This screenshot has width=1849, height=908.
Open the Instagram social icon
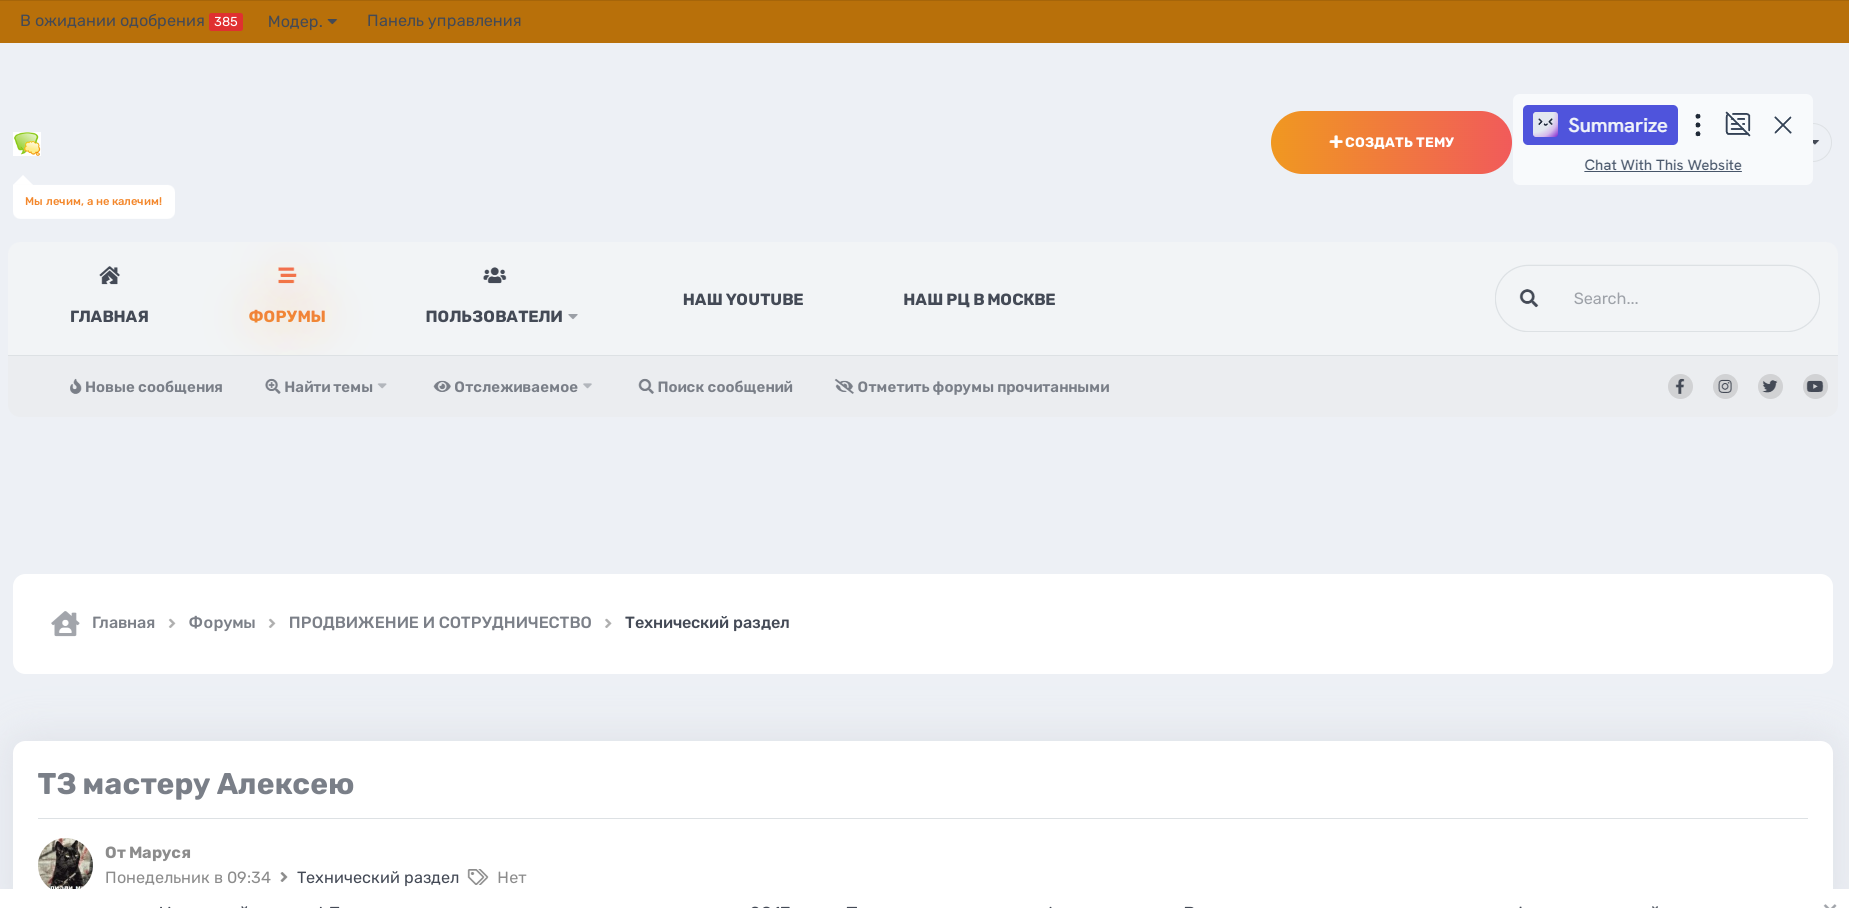tap(1725, 386)
